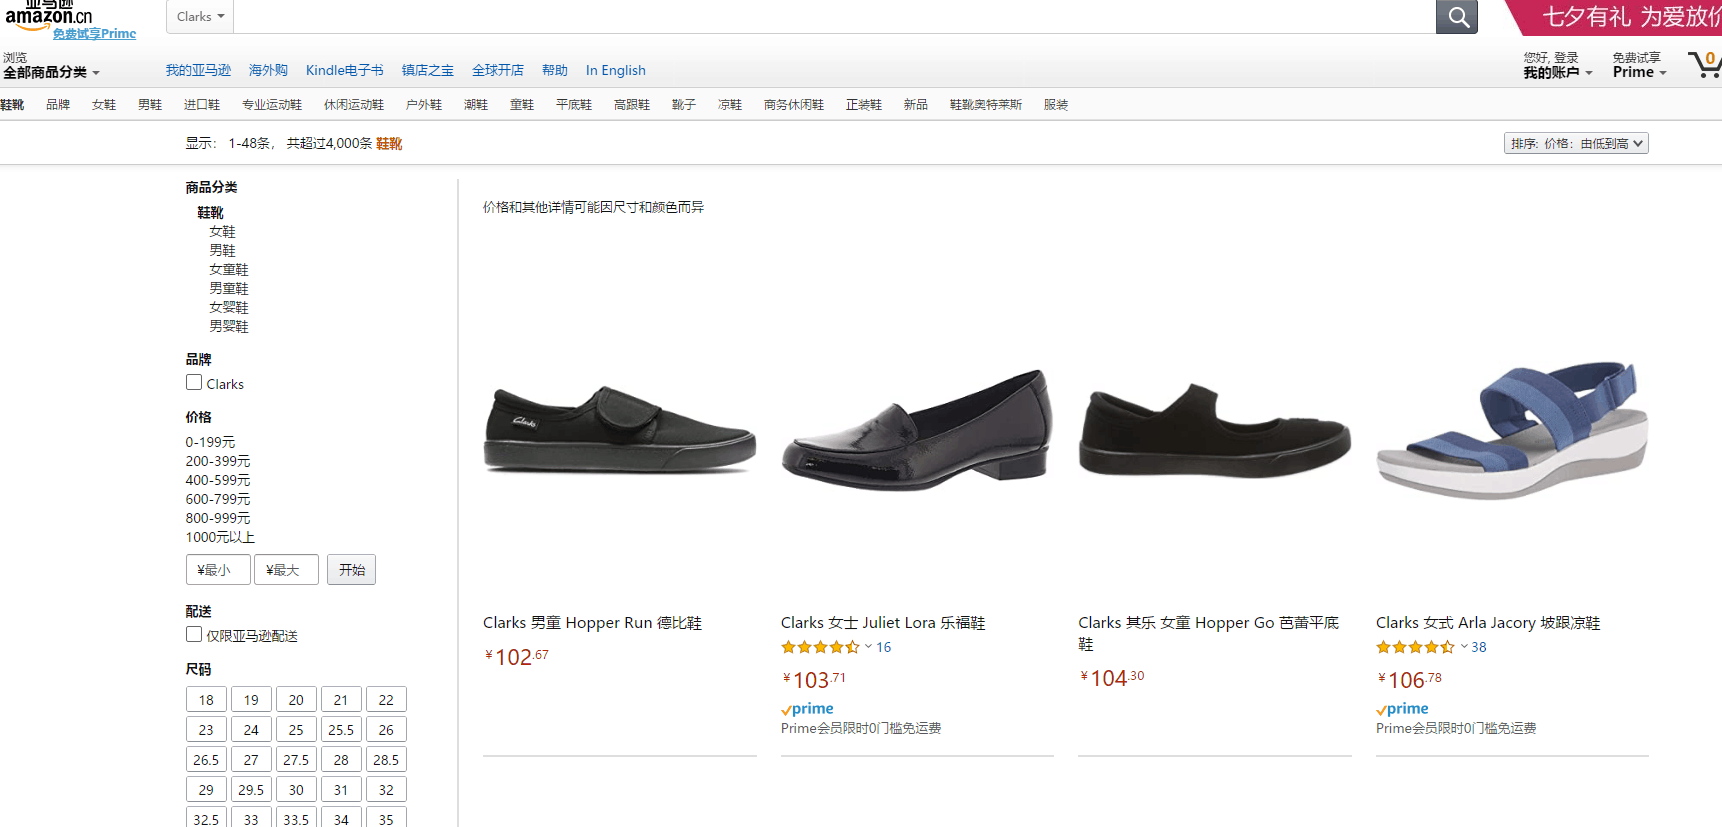Open blue Arla Jacory sandal image
The width and height of the screenshot is (1722, 827).
tap(1512, 430)
